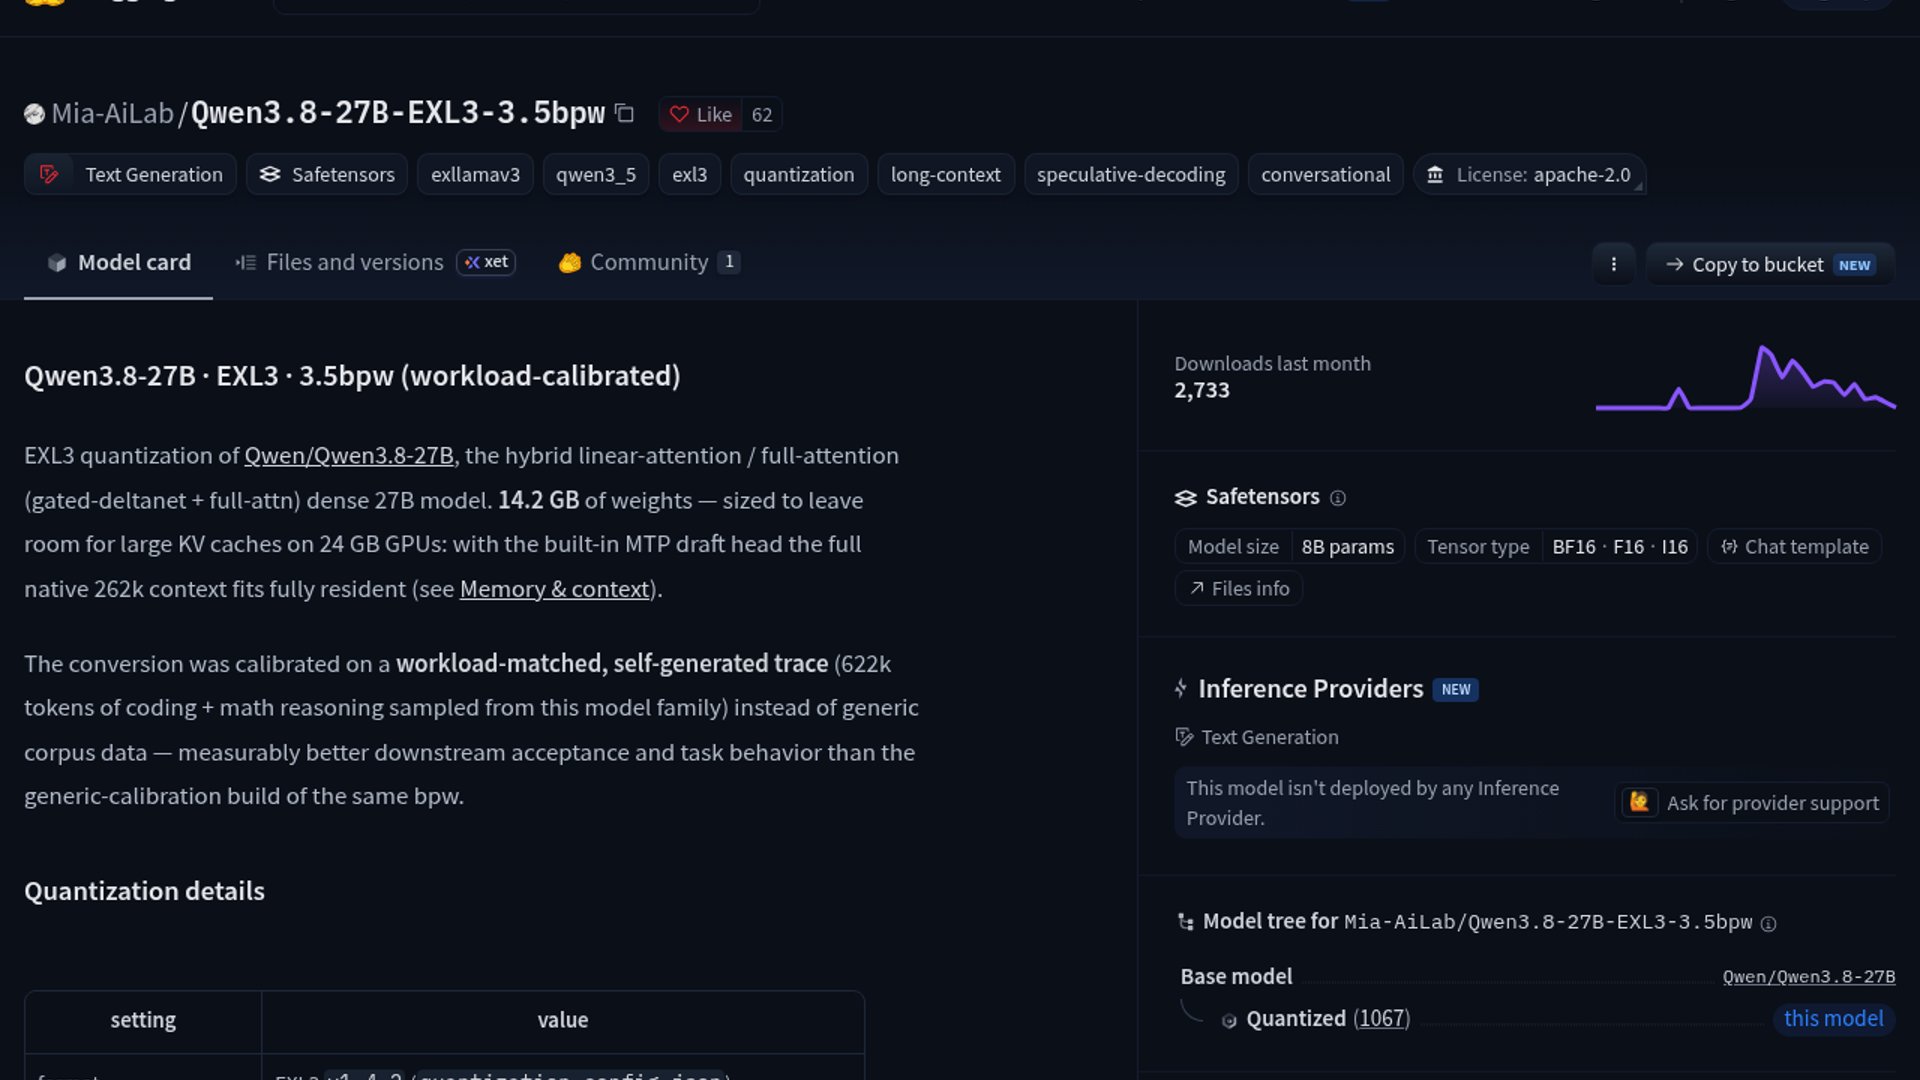Open the Qwen/Qwen3.8-27B link in description
The image size is (1920, 1080).
click(x=349, y=456)
